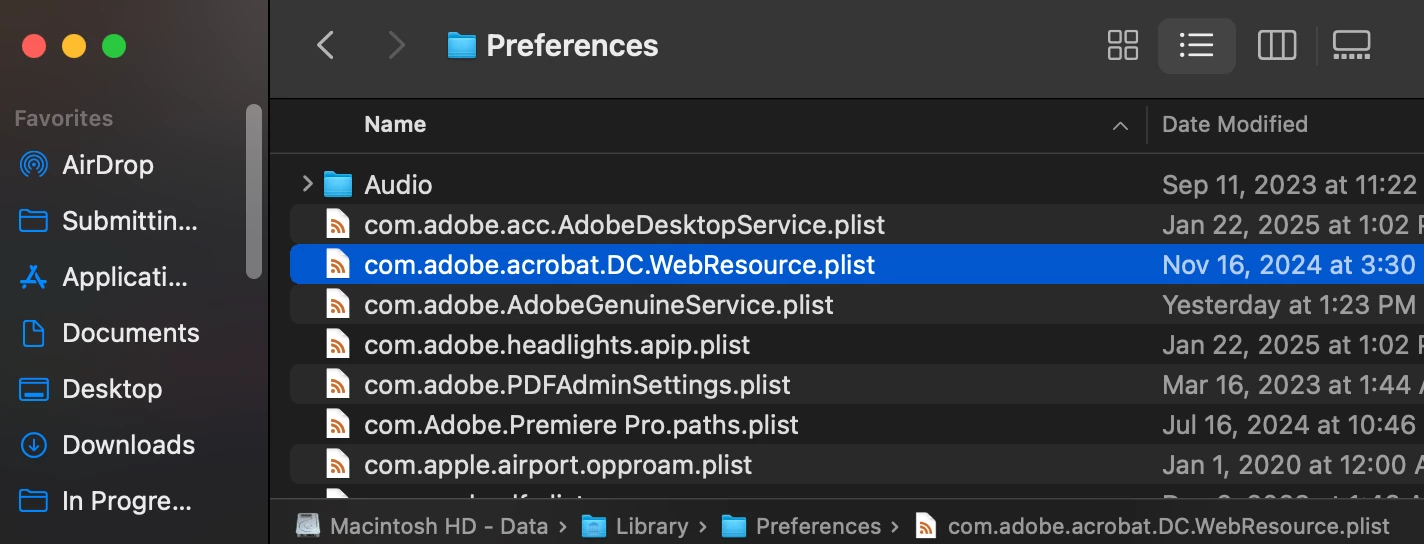
Task: Select the com.adobe.PDFAdminSettings.plist file icon
Action: [339, 385]
